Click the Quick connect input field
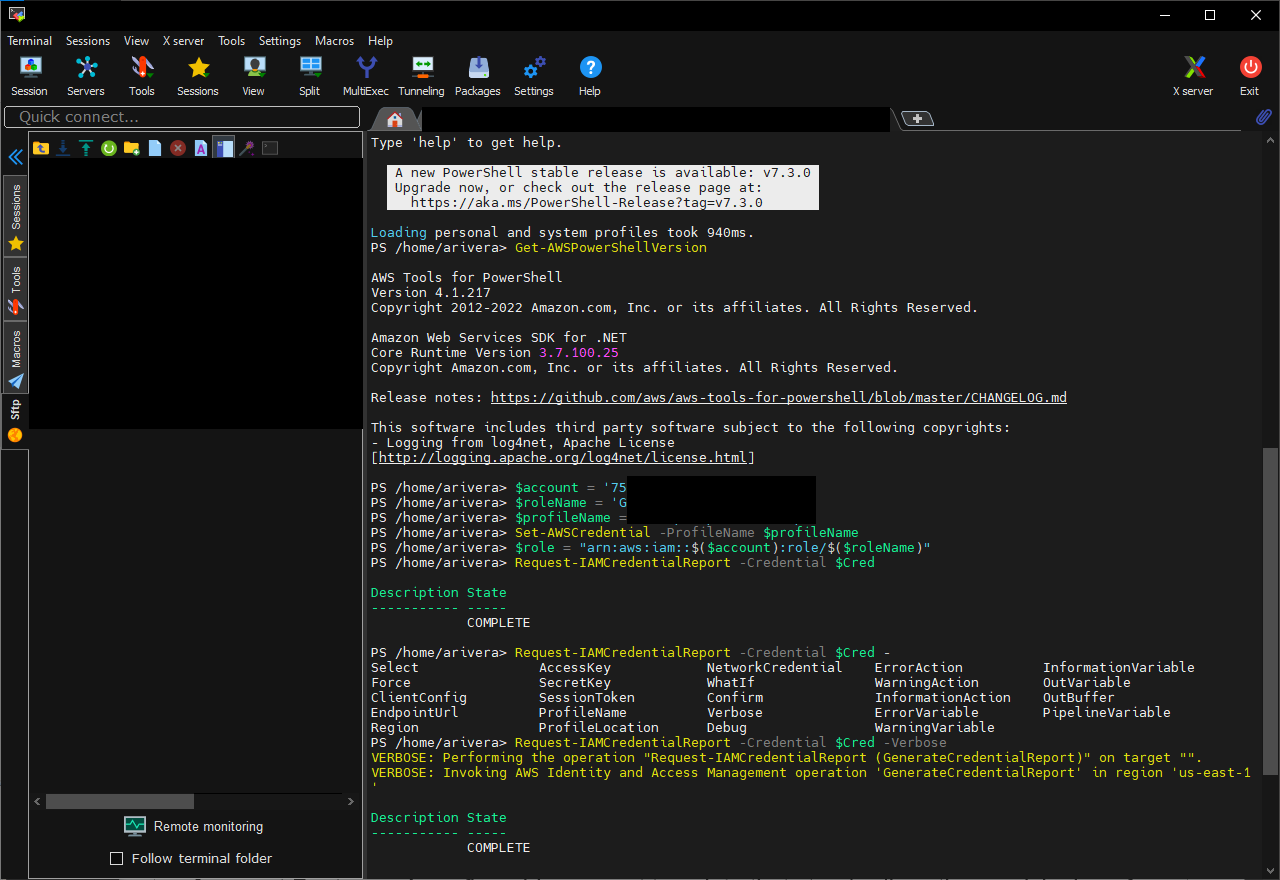The height and width of the screenshot is (880, 1280). coord(182,117)
